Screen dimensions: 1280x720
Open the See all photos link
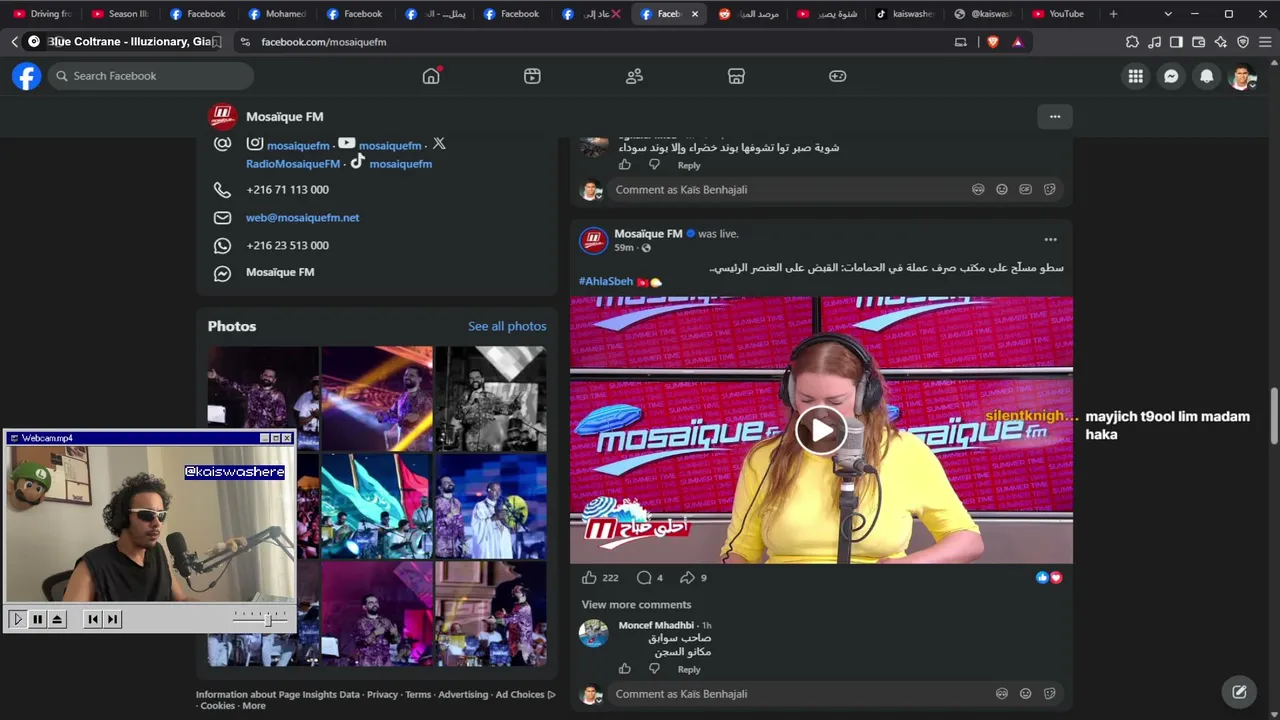click(507, 326)
